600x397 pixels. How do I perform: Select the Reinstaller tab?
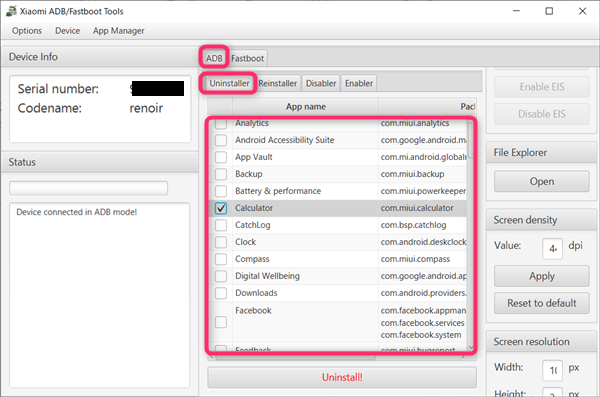[278, 83]
